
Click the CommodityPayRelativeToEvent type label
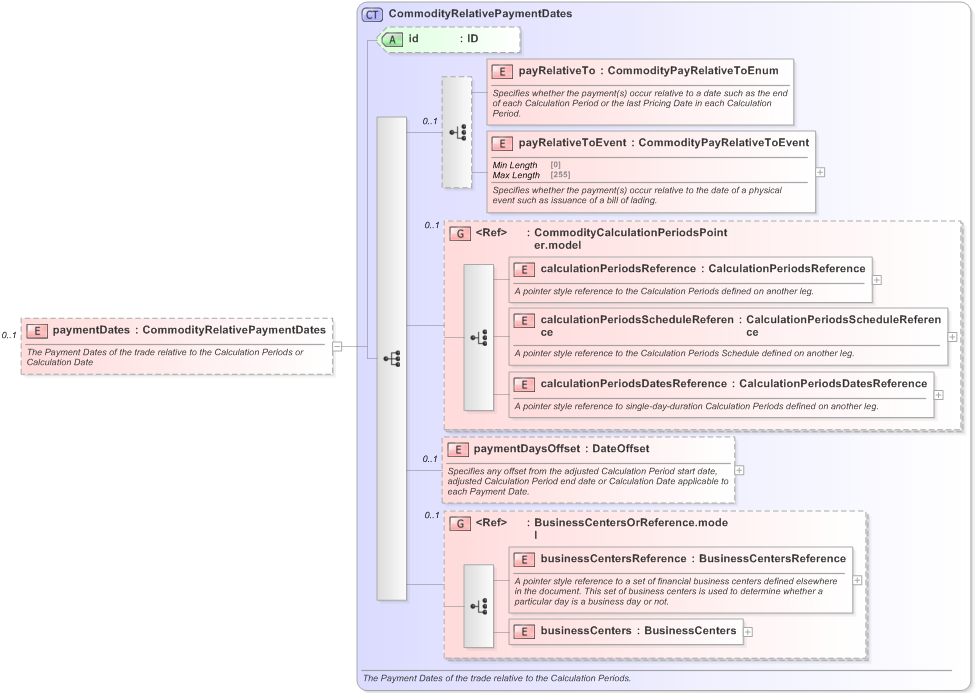pyautogui.click(x=724, y=142)
